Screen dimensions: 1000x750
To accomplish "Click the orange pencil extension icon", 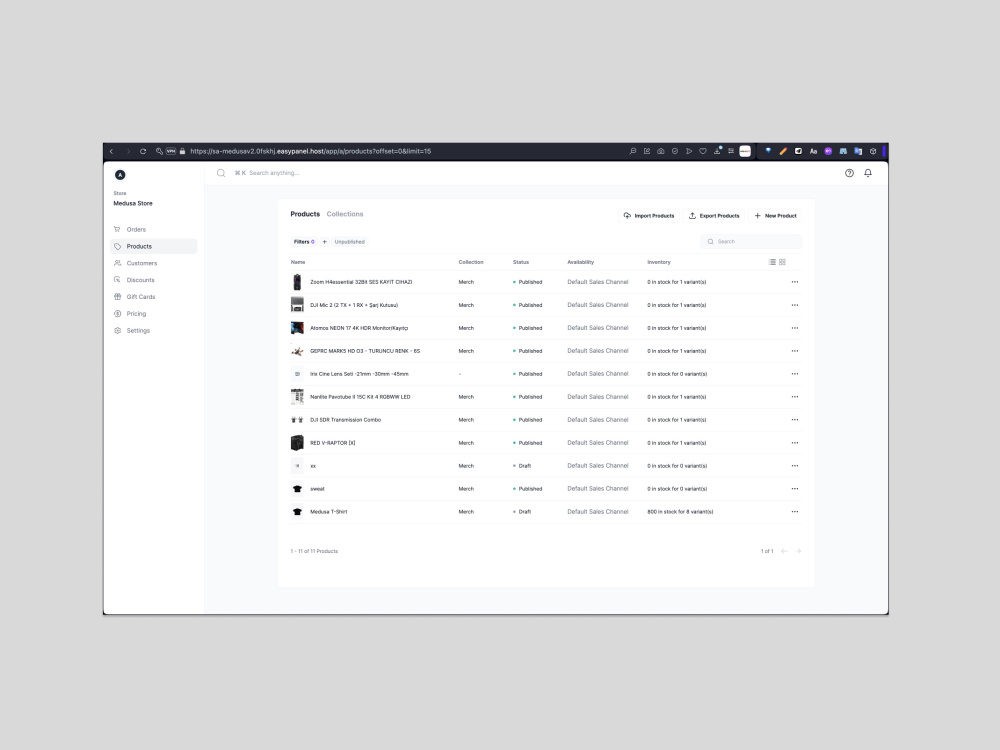I will (x=783, y=151).
